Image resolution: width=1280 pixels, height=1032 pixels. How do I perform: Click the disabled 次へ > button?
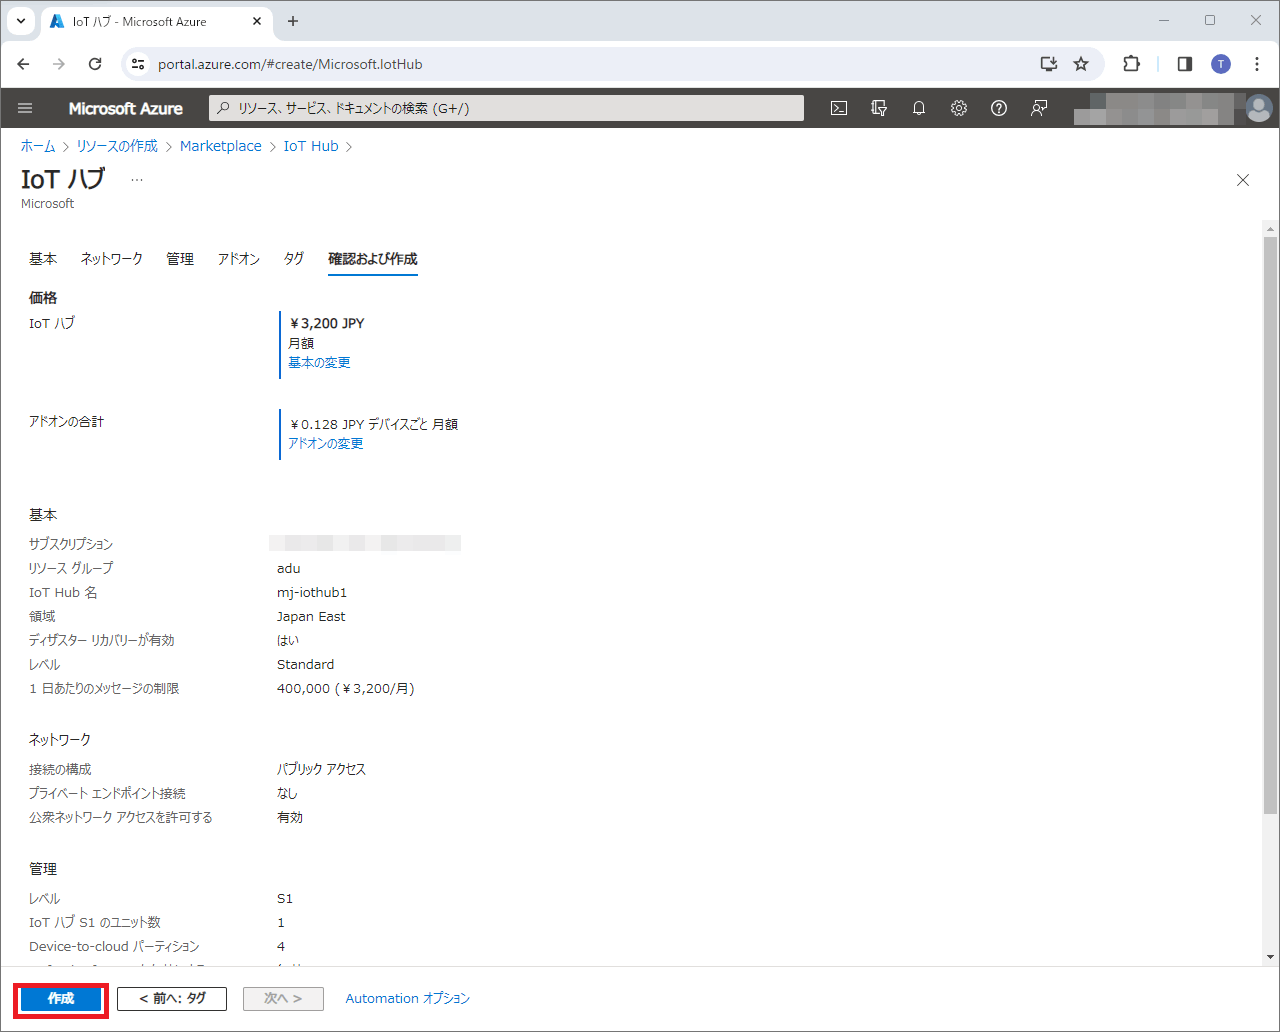point(283,999)
